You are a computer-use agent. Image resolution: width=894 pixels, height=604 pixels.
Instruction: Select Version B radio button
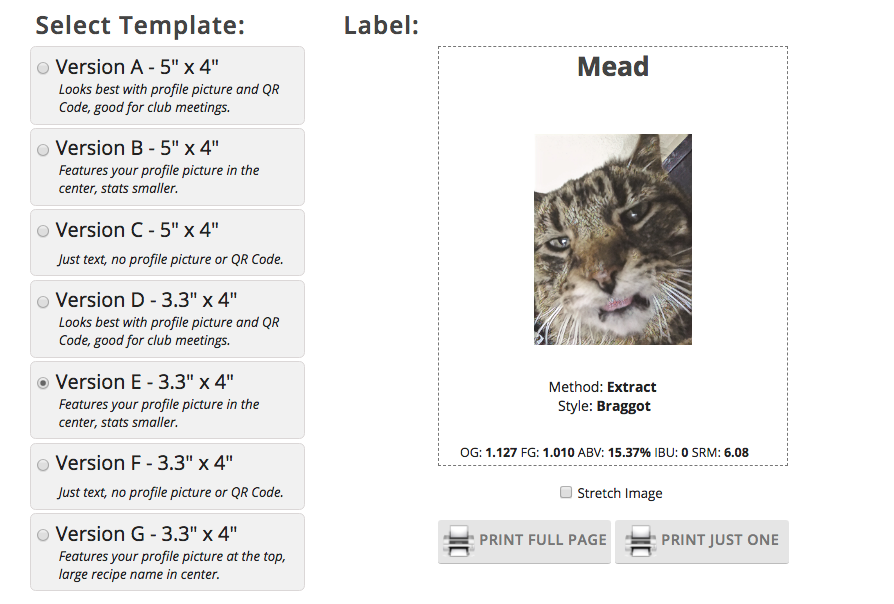[x=43, y=149]
